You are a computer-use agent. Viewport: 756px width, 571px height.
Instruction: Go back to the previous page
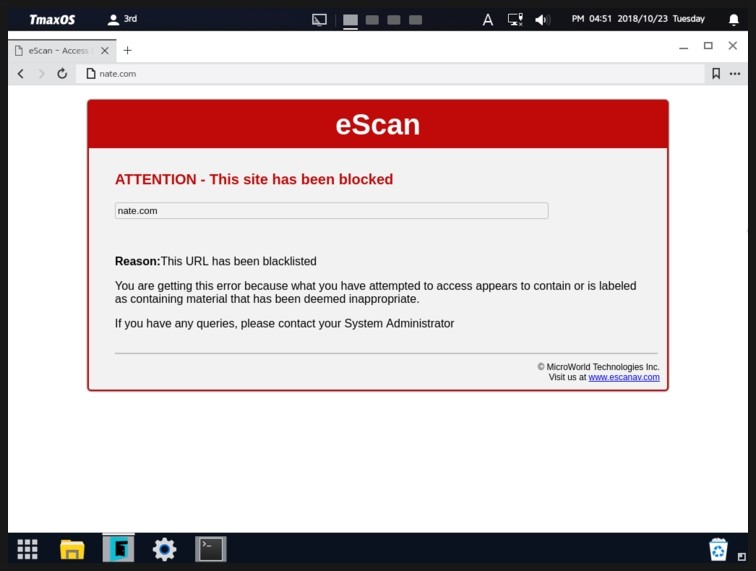pos(20,74)
